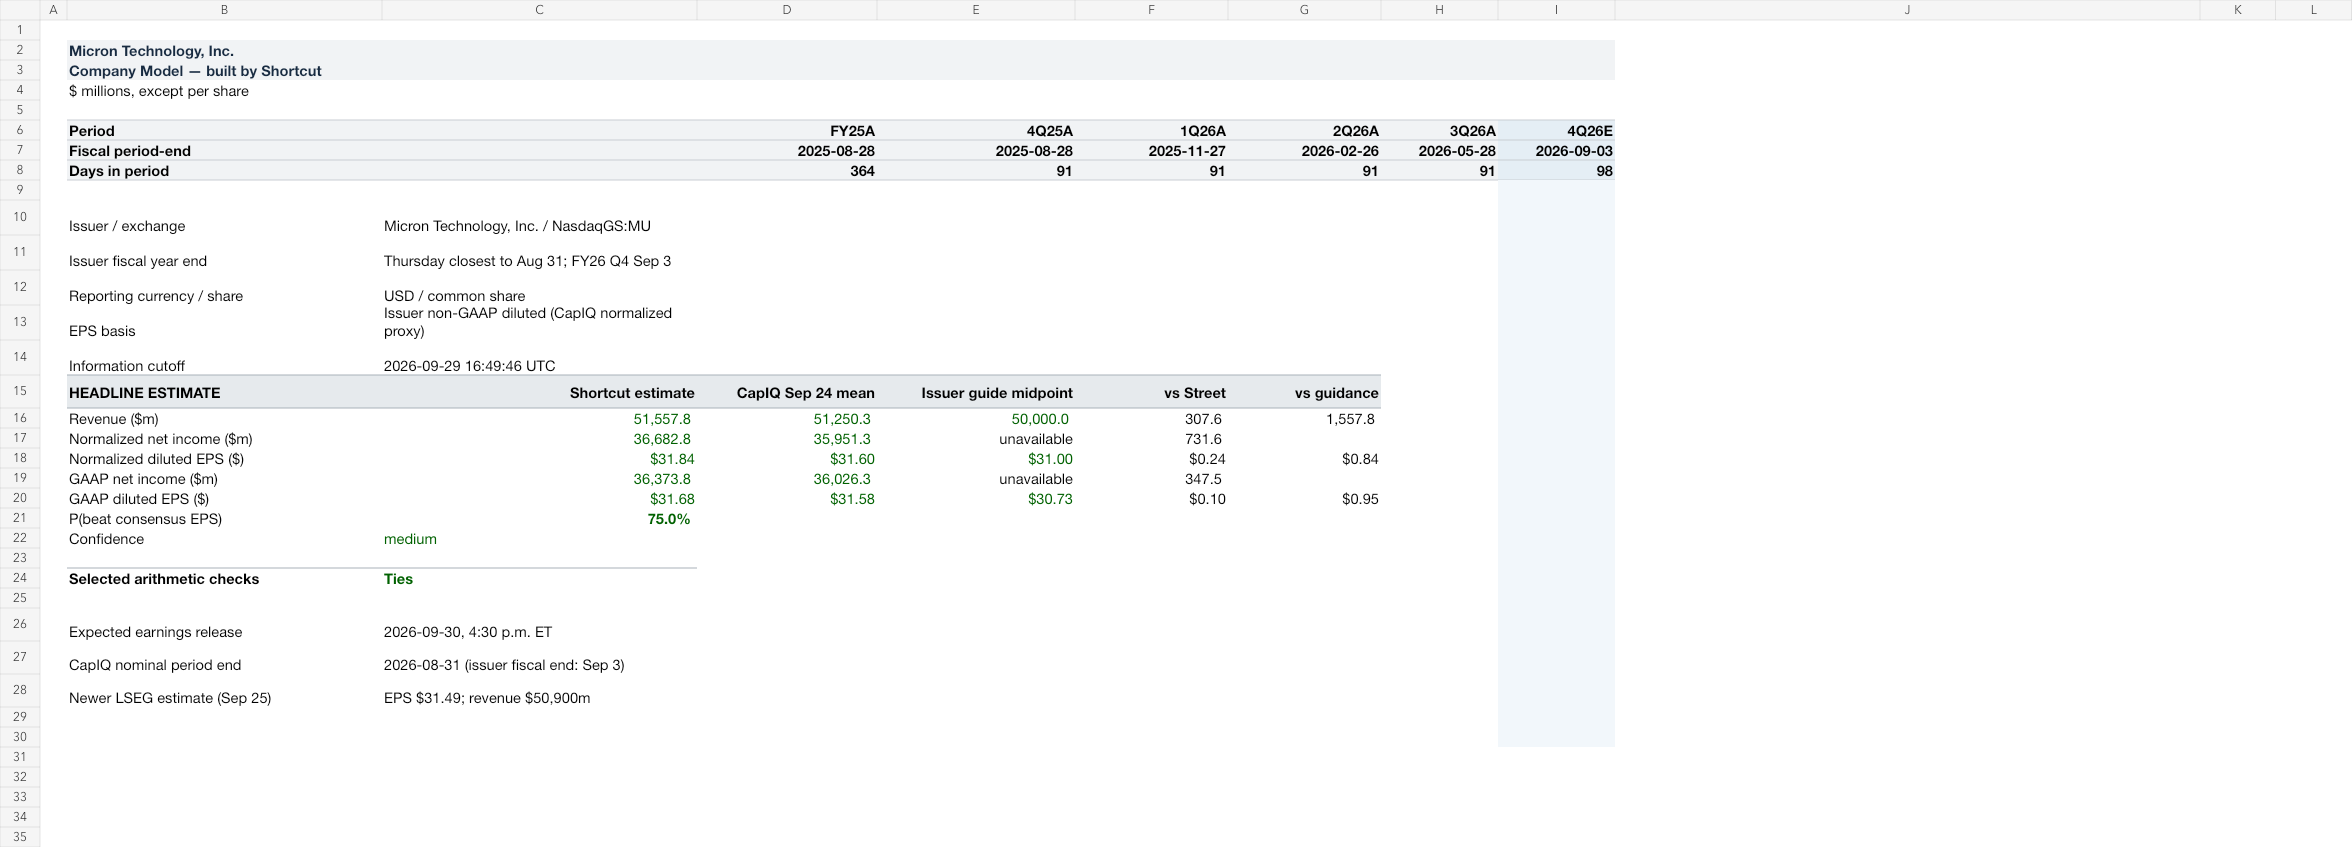Select issuer revenue guide '50,000.0'

click(976, 419)
